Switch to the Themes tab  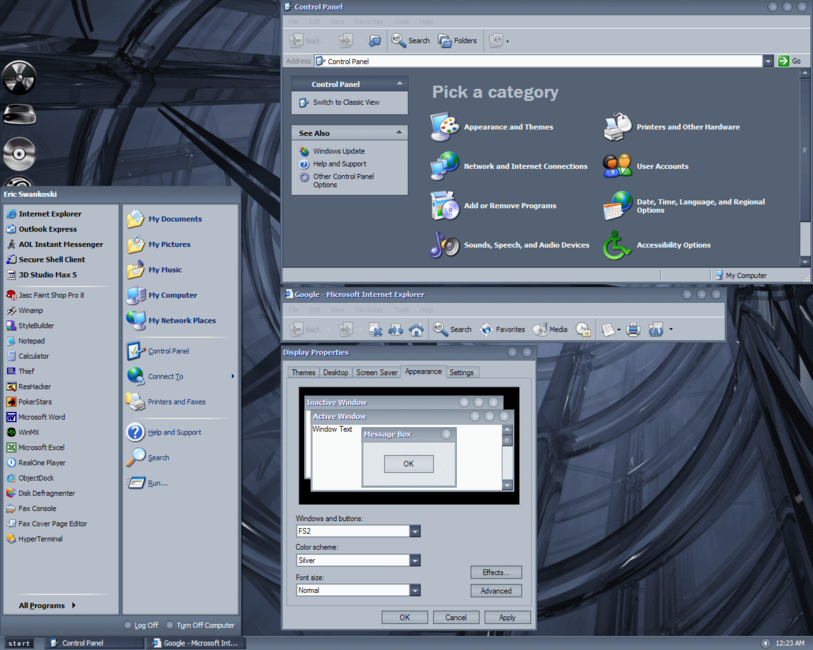pyautogui.click(x=303, y=372)
